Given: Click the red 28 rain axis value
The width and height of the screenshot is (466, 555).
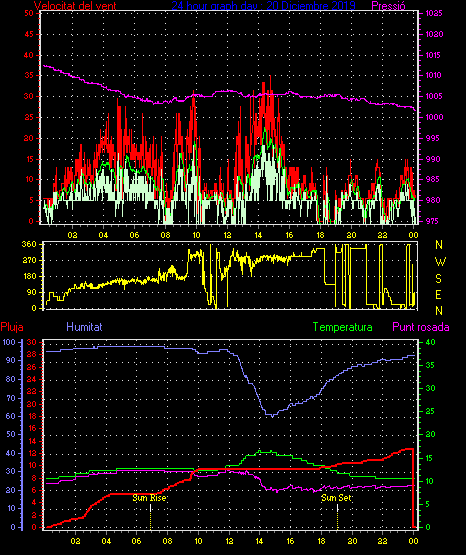Looking at the screenshot, I should 32,354.
